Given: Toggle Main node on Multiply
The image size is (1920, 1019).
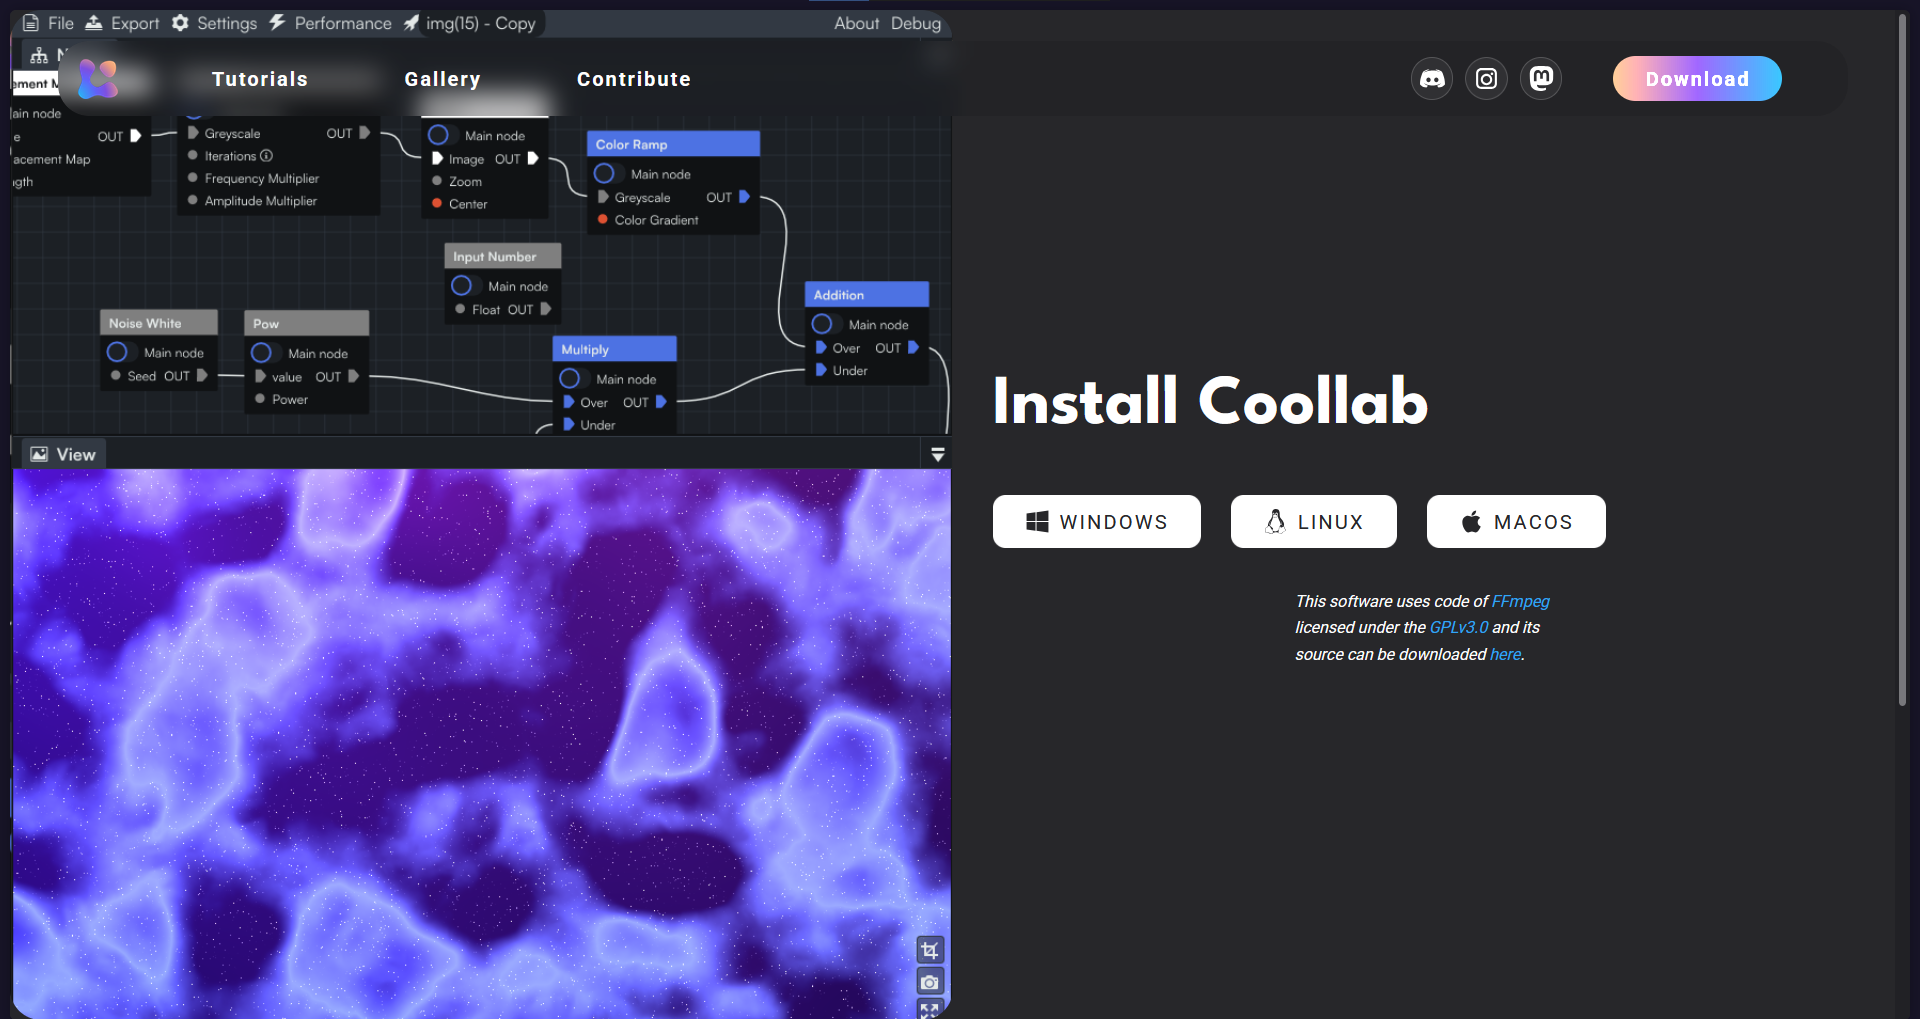Looking at the screenshot, I should coord(570,379).
